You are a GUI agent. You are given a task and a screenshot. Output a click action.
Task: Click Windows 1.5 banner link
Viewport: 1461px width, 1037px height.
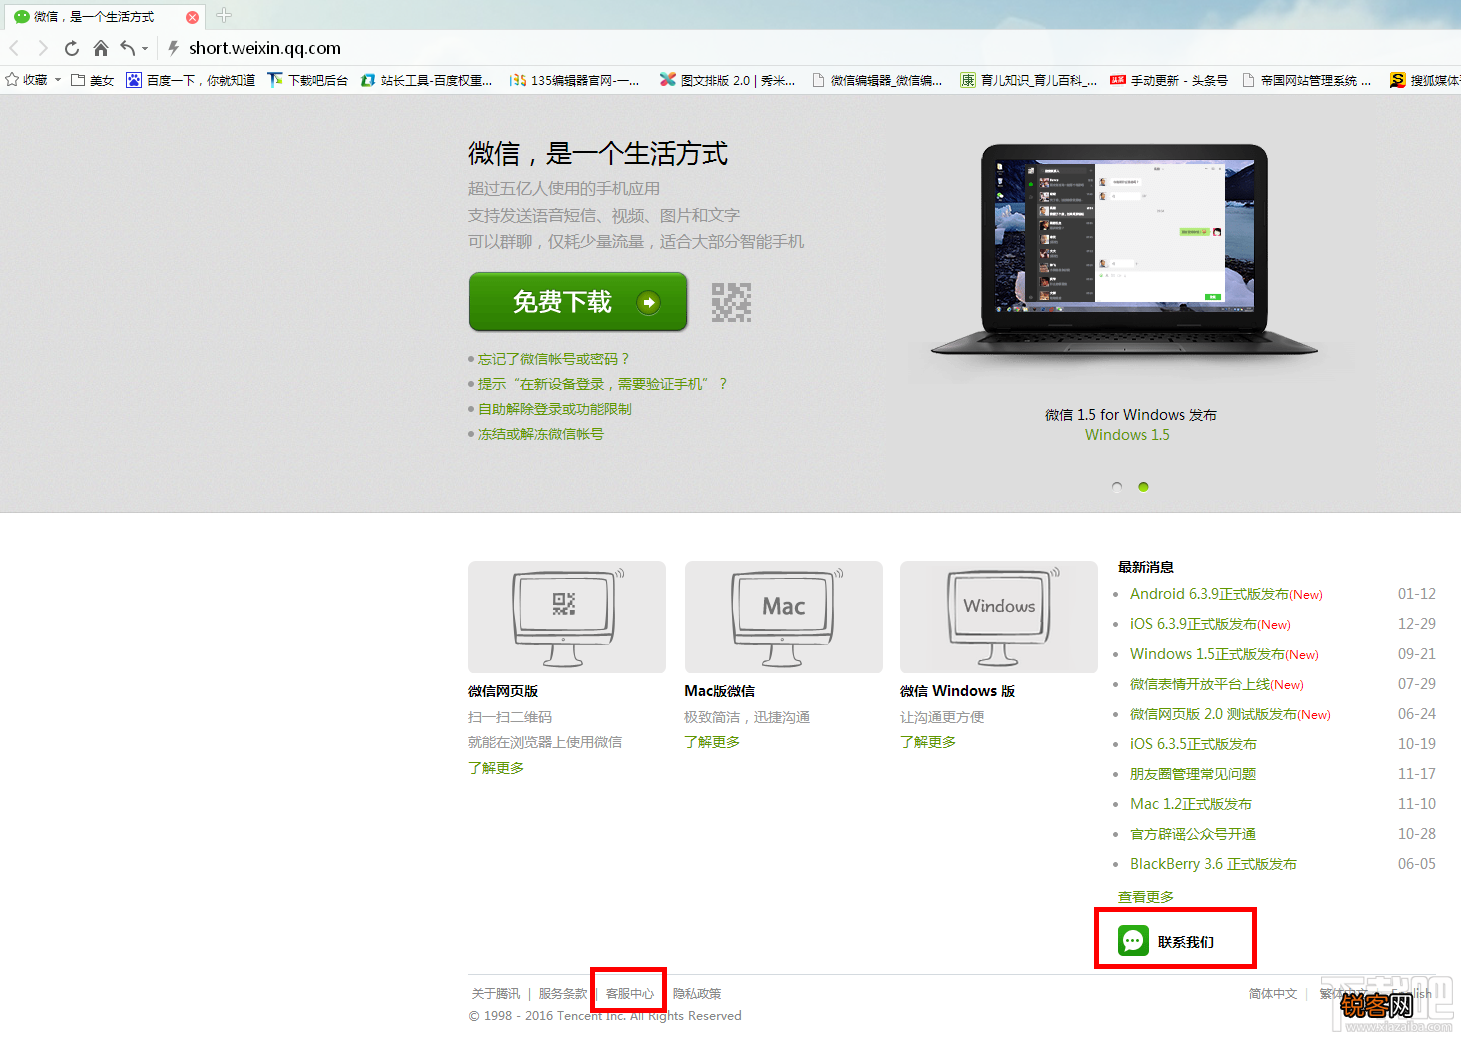[1127, 435]
